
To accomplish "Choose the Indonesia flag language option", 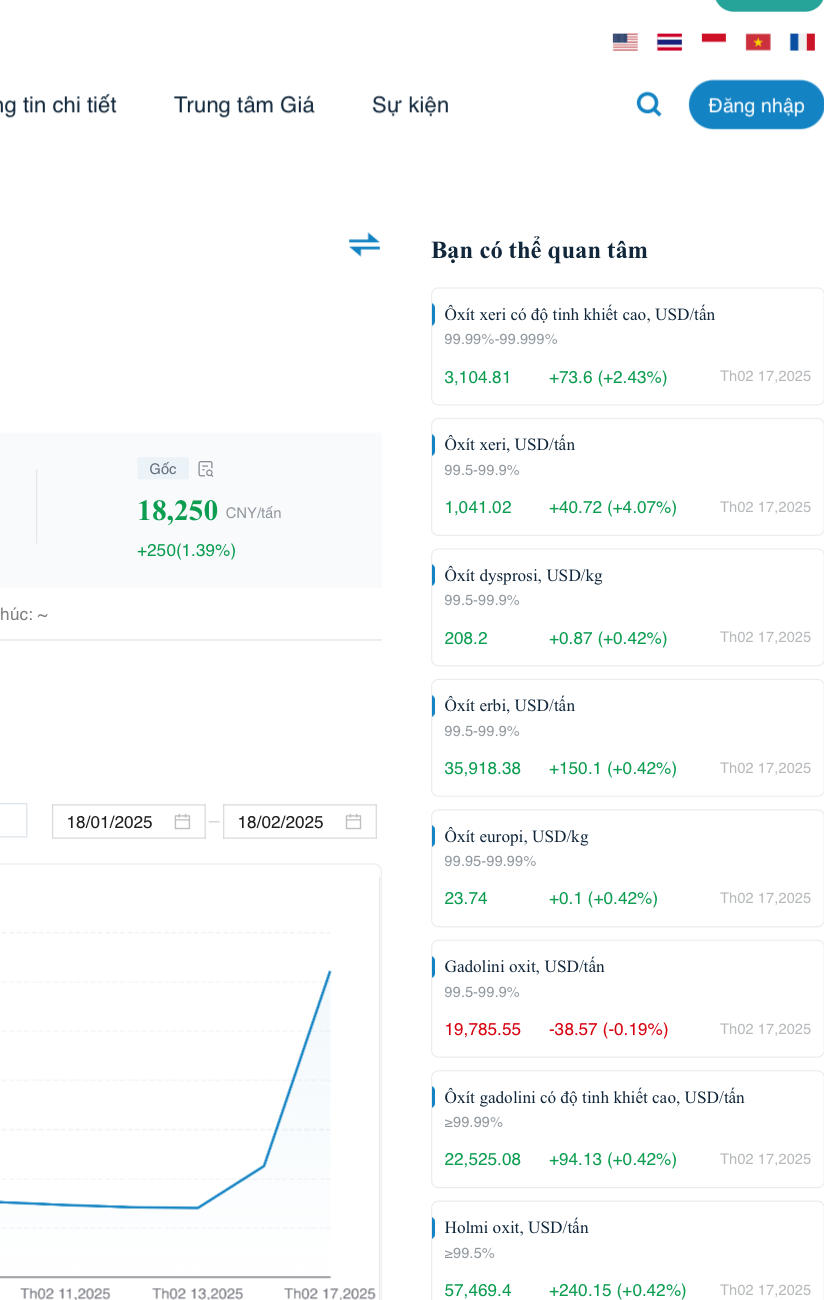I will click(x=714, y=42).
